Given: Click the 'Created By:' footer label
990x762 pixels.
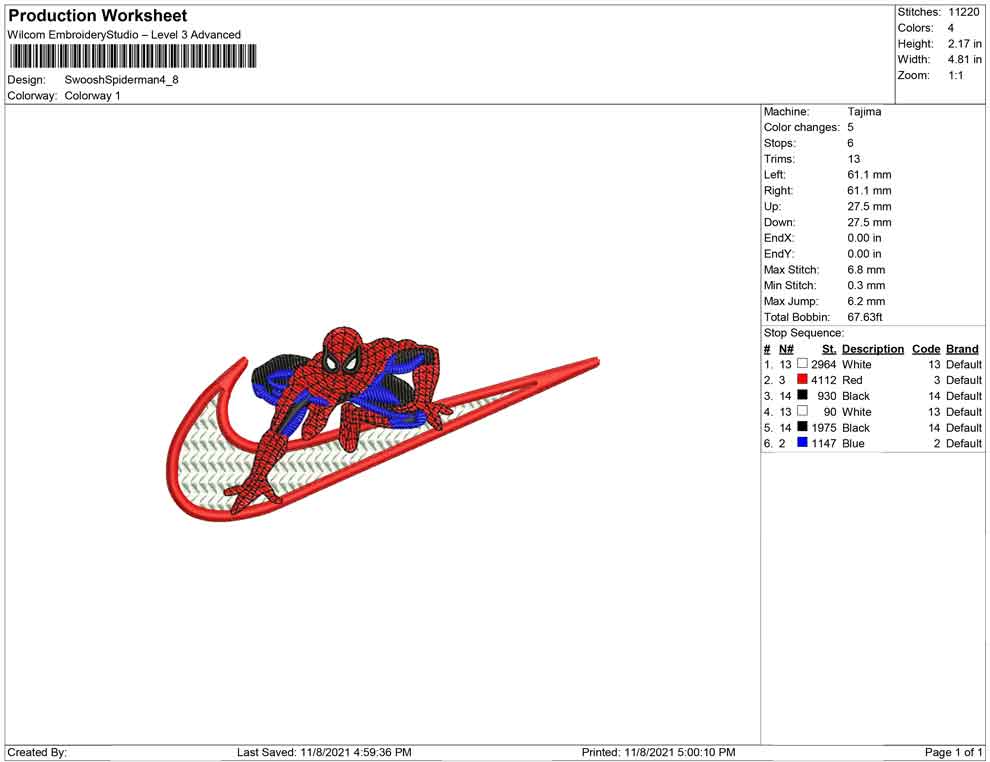Looking at the screenshot, I should 37,752.
